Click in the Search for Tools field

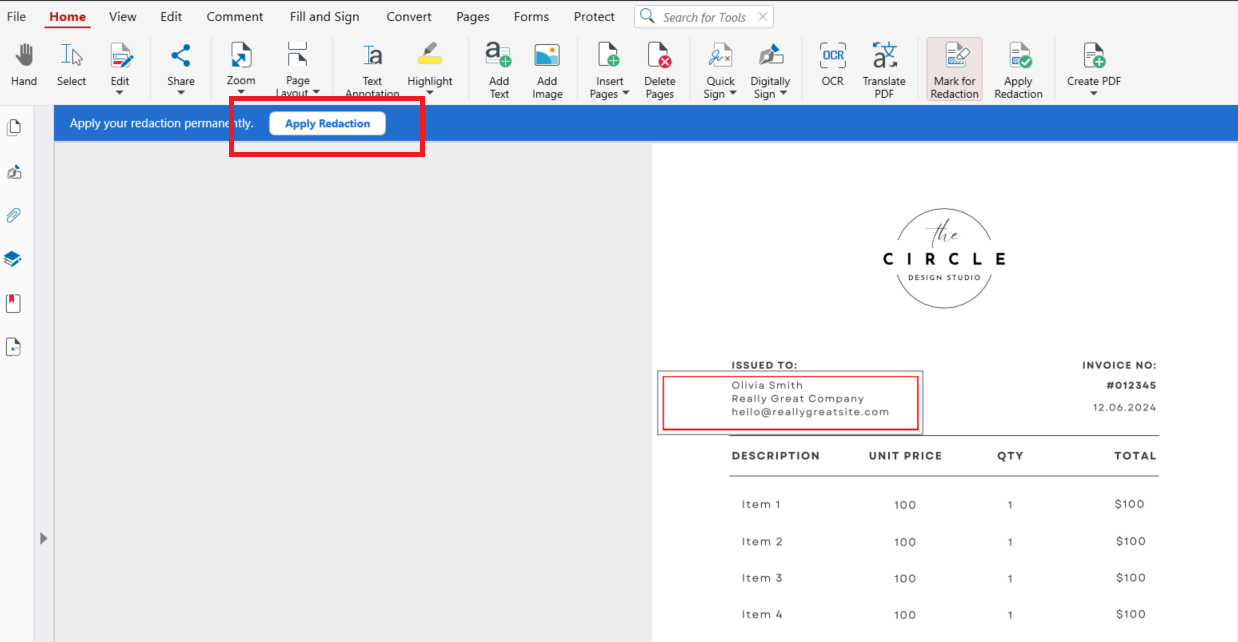703,17
